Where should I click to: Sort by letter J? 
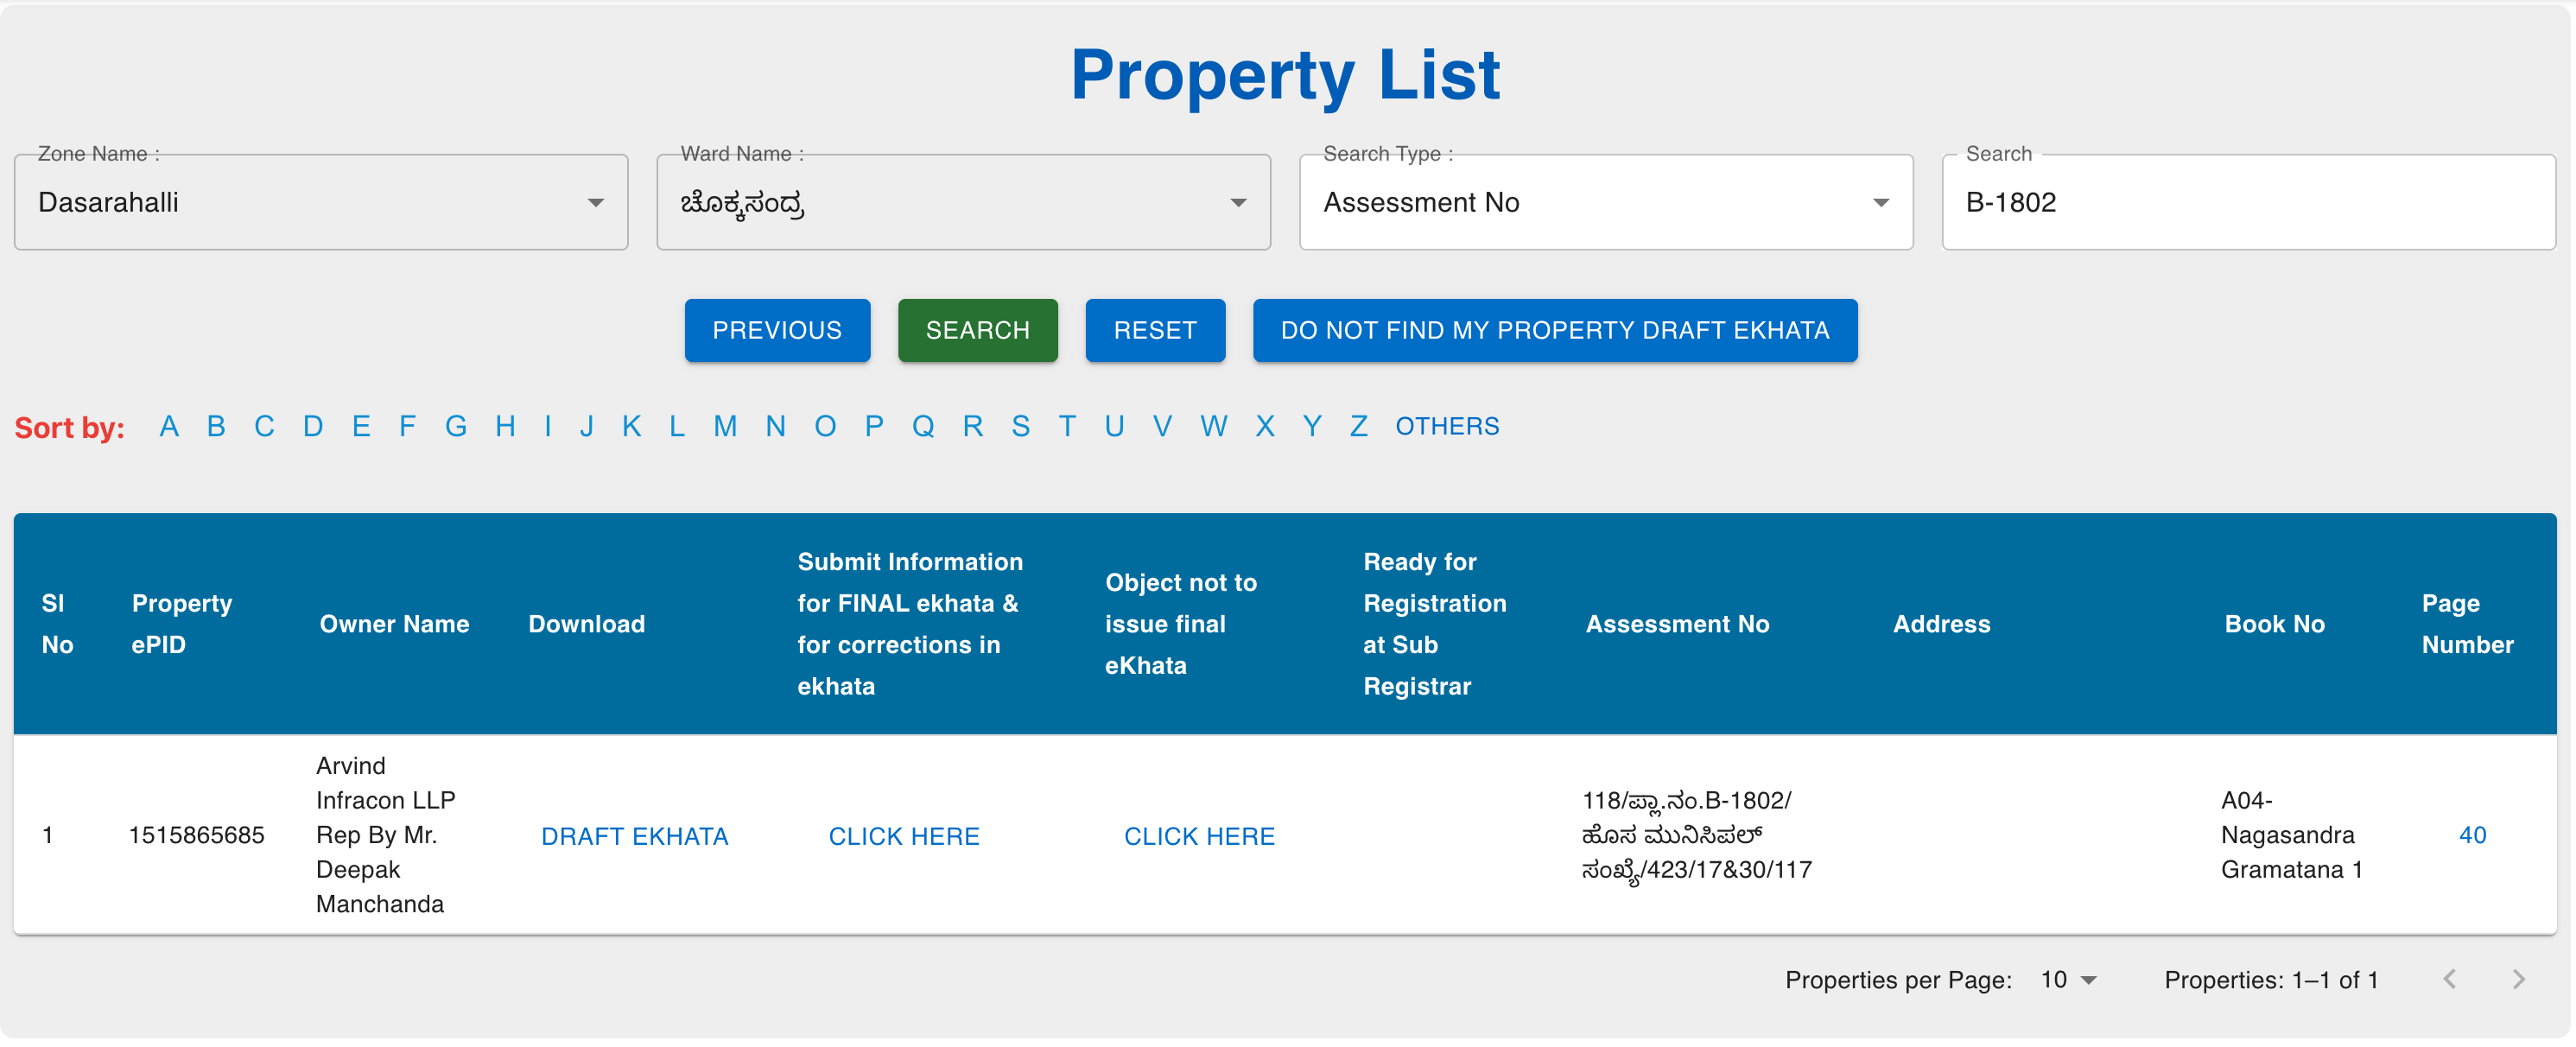tap(587, 427)
